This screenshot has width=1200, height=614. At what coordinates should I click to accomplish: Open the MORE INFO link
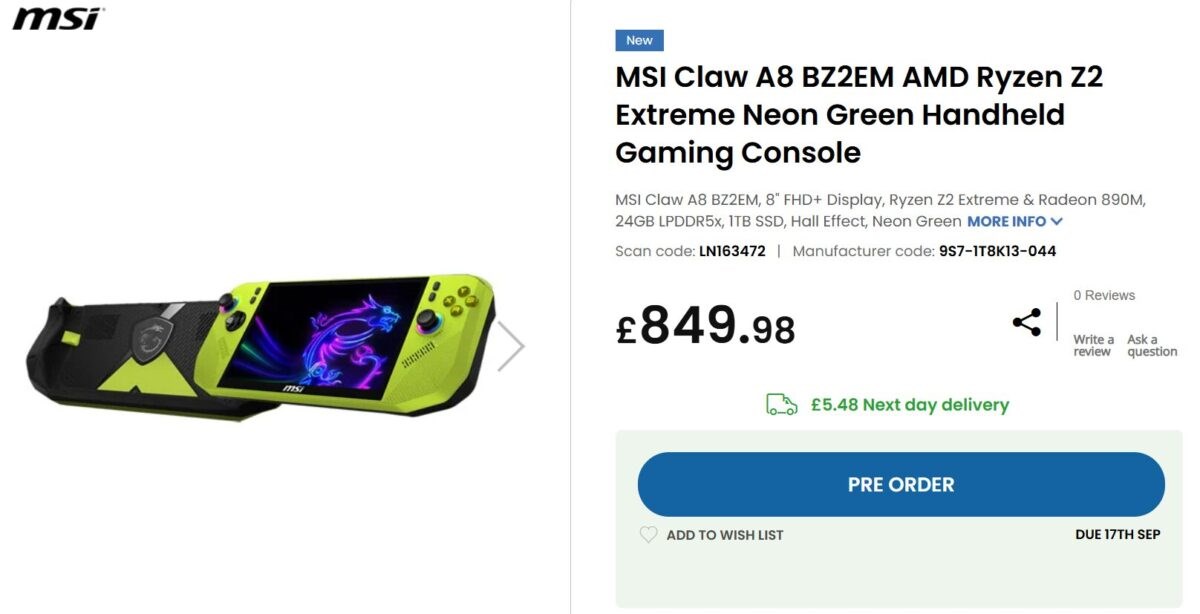(x=1006, y=222)
